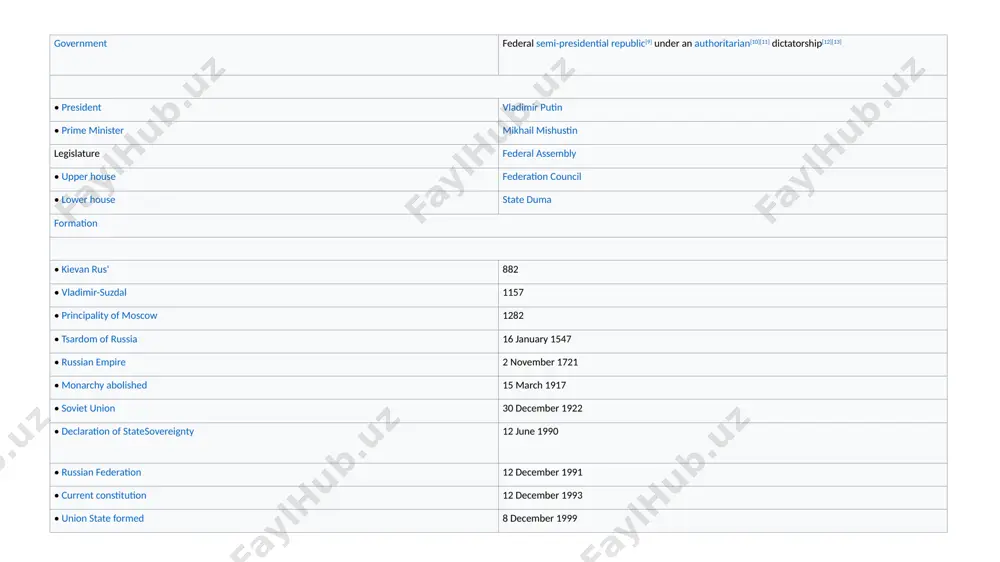Click the State Duma link
The image size is (1000, 562).
coord(527,199)
